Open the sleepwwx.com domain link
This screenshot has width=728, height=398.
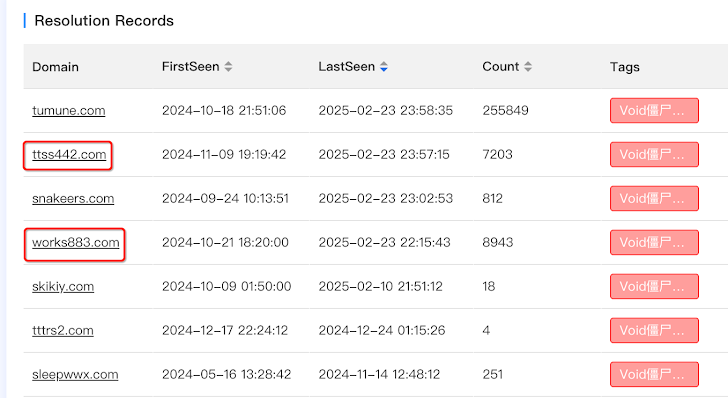click(75, 375)
